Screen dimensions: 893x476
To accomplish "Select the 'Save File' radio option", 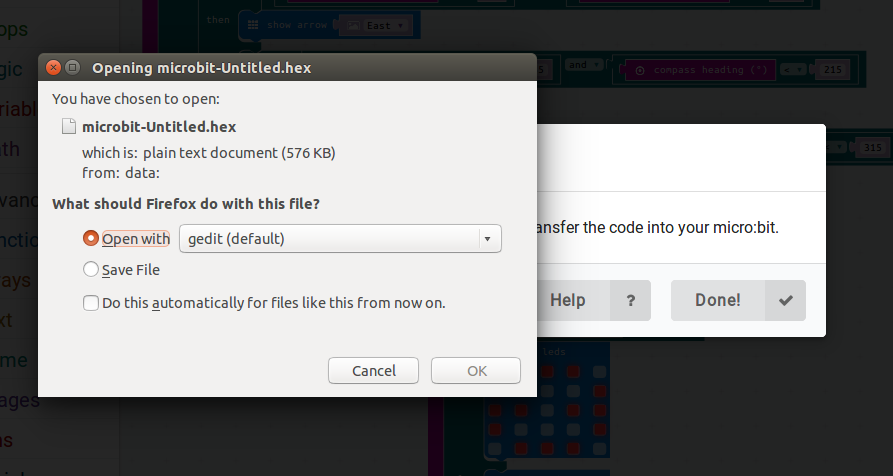I will pyautogui.click(x=91, y=269).
